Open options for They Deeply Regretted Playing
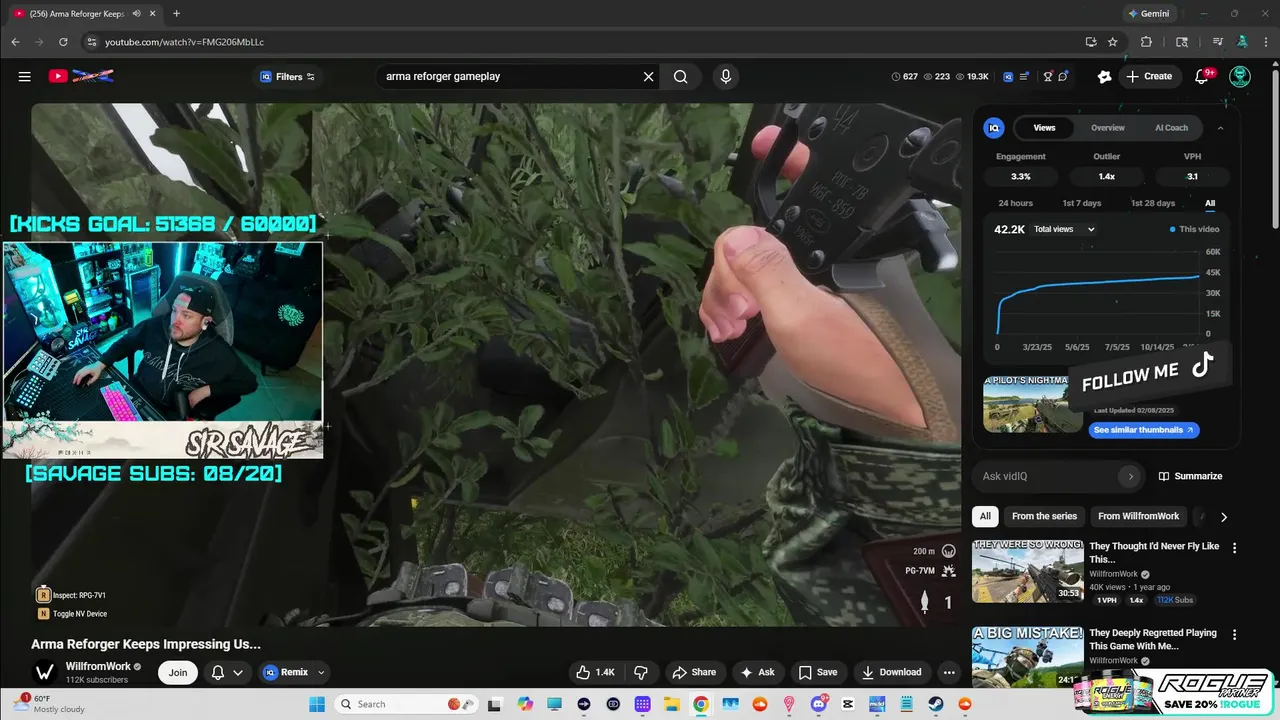The image size is (1280, 720). pos(1234,634)
